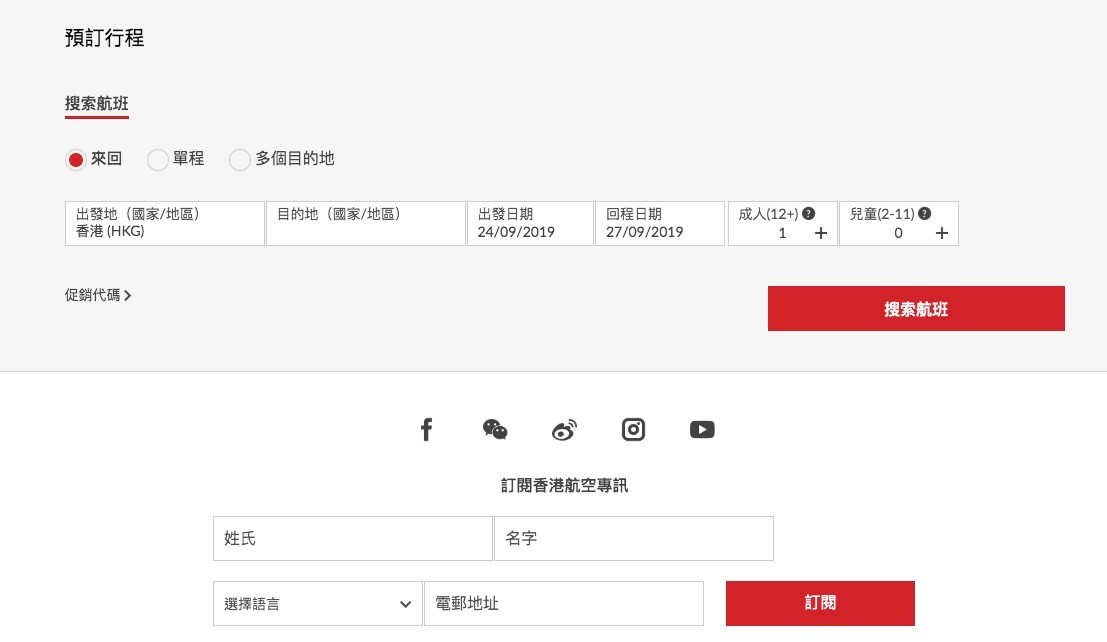
Task: Select the 來回 round-trip option
Action: pos(76,159)
